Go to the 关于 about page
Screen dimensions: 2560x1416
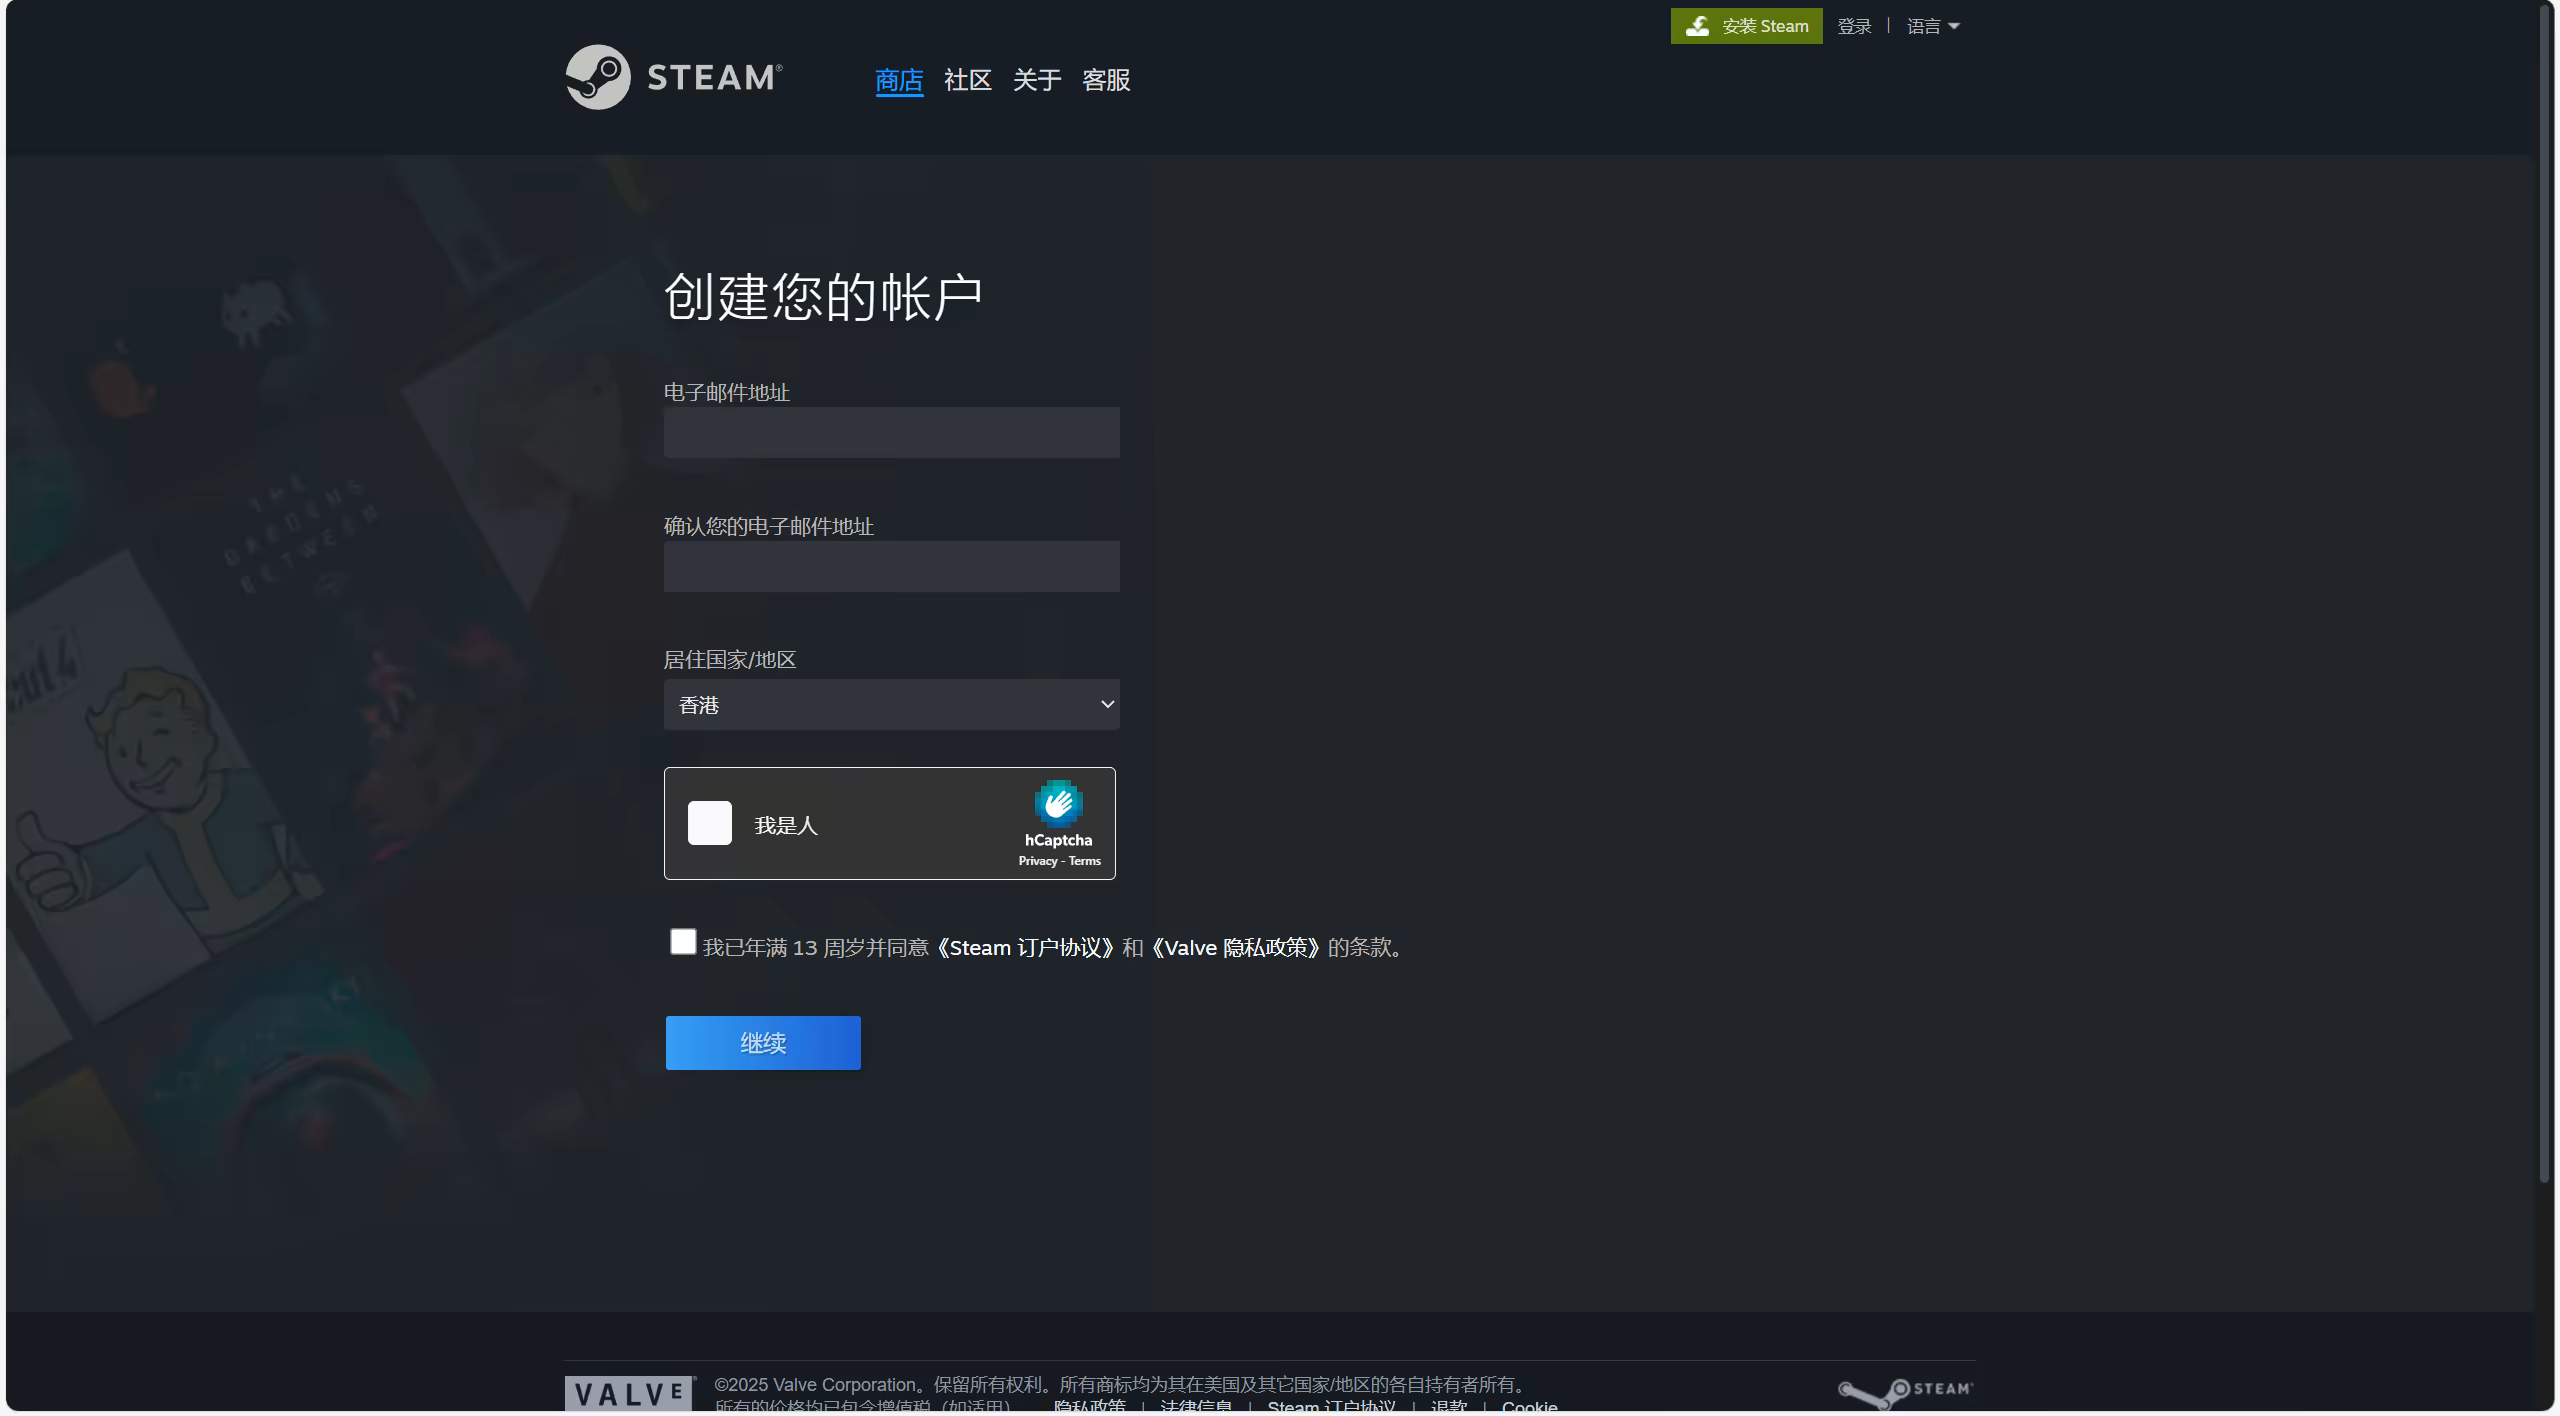click(1036, 80)
